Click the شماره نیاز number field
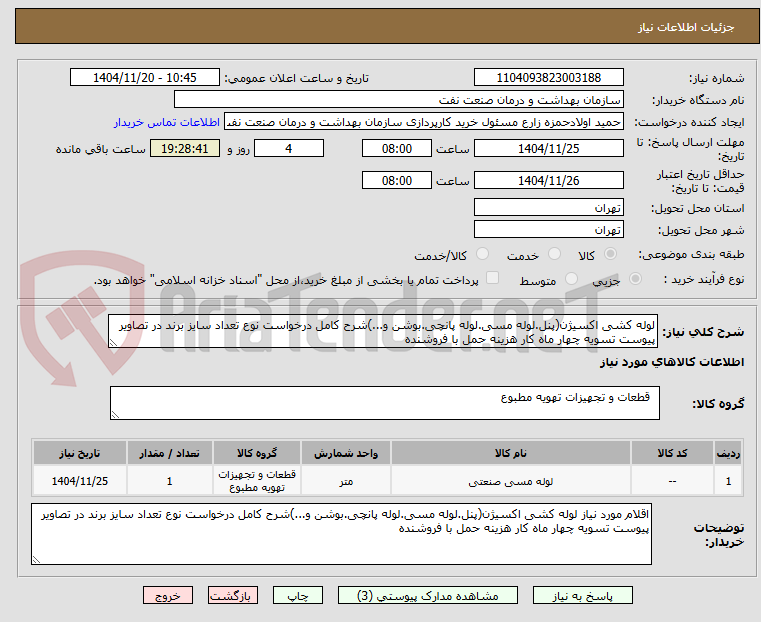The width and height of the screenshot is (761, 622). coord(549,78)
